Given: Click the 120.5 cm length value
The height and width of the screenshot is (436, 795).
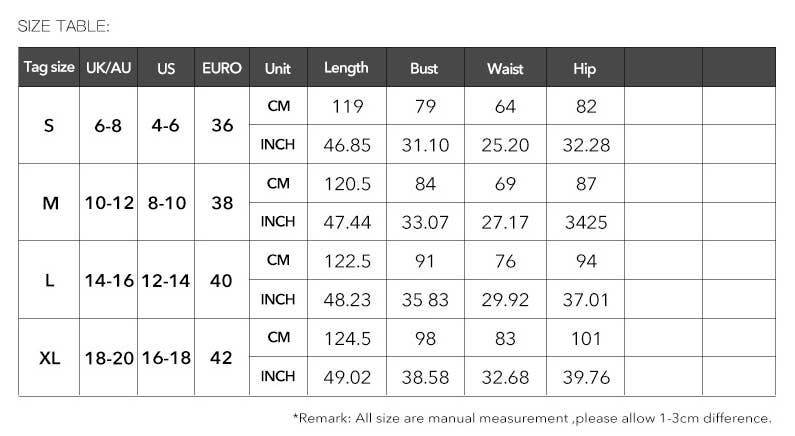Looking at the screenshot, I should 347,184.
